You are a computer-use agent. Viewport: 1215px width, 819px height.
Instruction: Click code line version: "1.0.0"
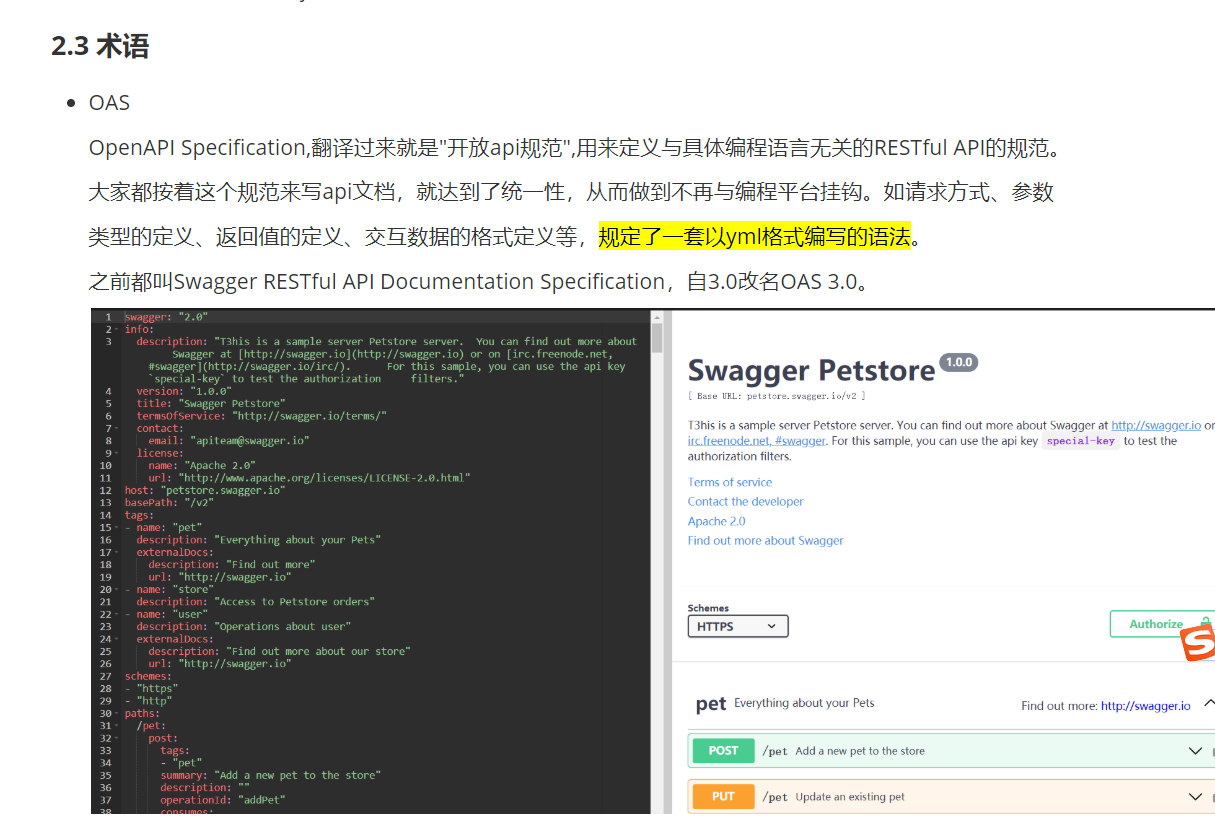(184, 391)
